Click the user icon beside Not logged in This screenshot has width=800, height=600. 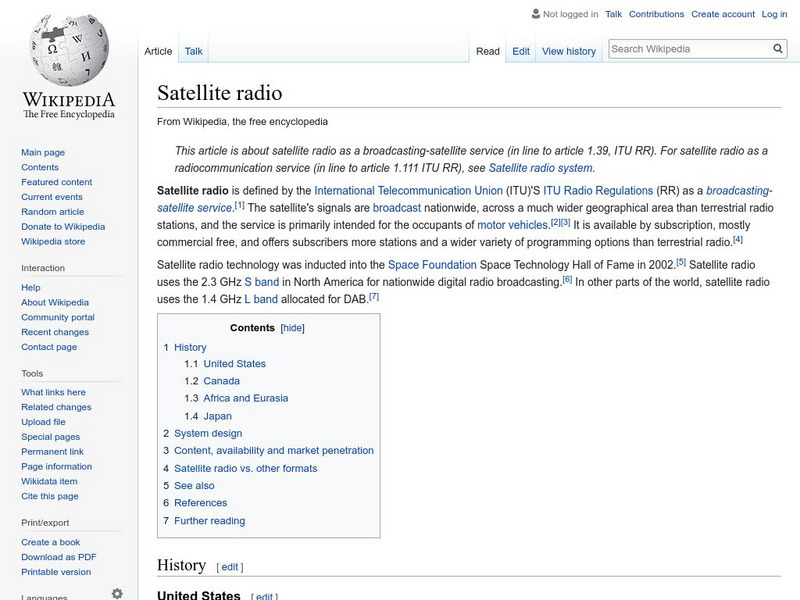(535, 14)
